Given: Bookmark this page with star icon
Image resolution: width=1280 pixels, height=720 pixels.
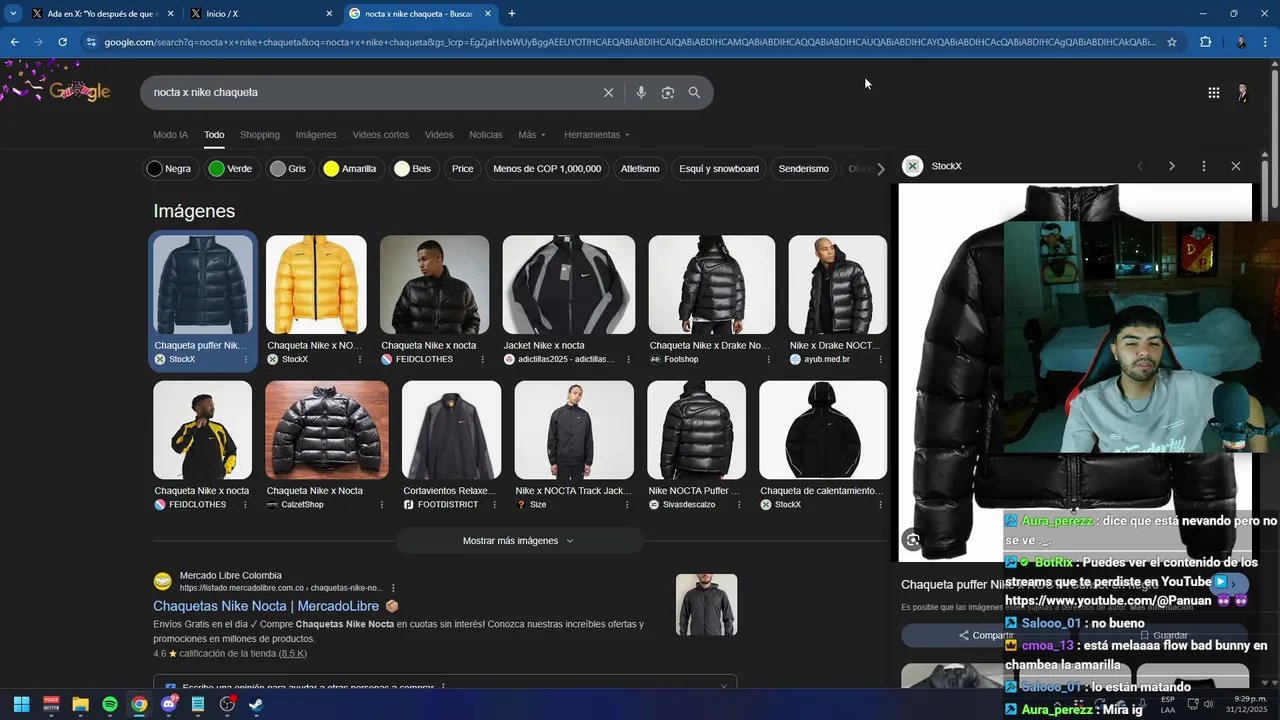Looking at the screenshot, I should coord(1172,42).
